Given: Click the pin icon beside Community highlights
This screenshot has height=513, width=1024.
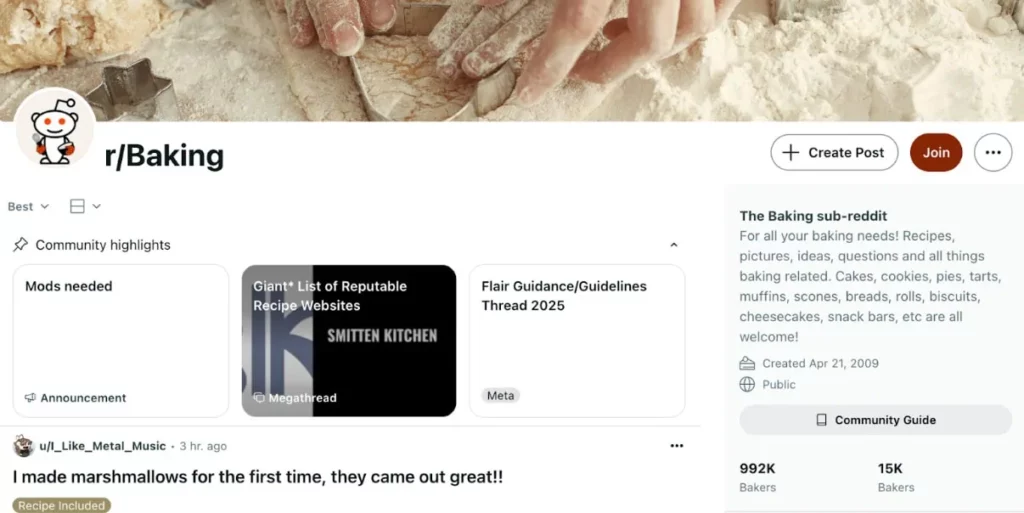Looking at the screenshot, I should click(x=20, y=245).
